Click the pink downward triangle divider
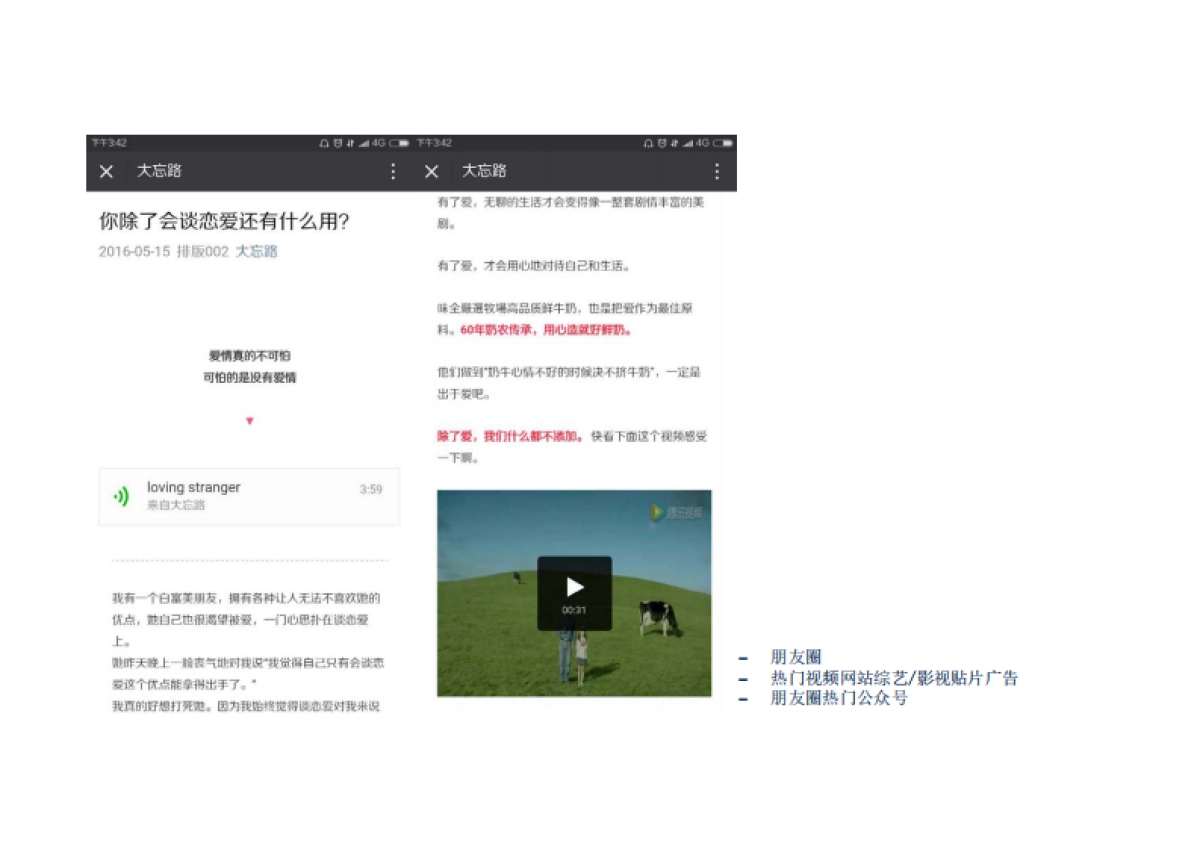Viewport: 1200px width, 849px height. [248, 421]
